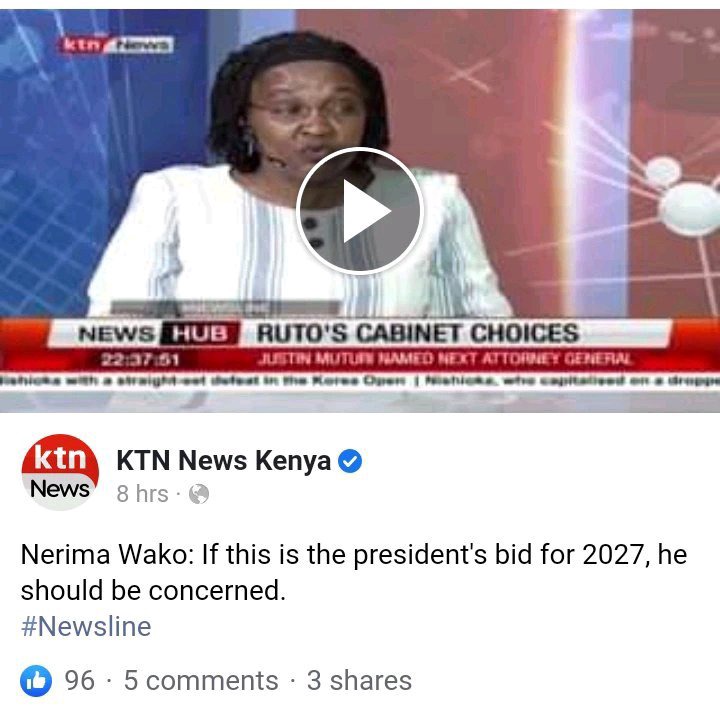The width and height of the screenshot is (720, 716).
Task: Open the 5 comments link
Action: 201,681
